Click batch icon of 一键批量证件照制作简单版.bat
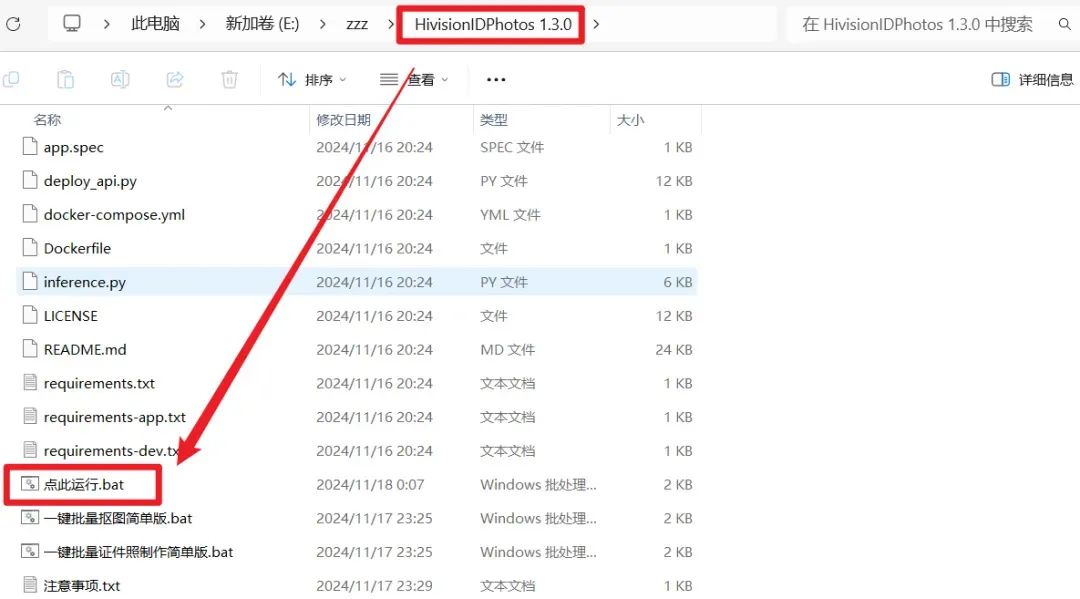 [30, 551]
